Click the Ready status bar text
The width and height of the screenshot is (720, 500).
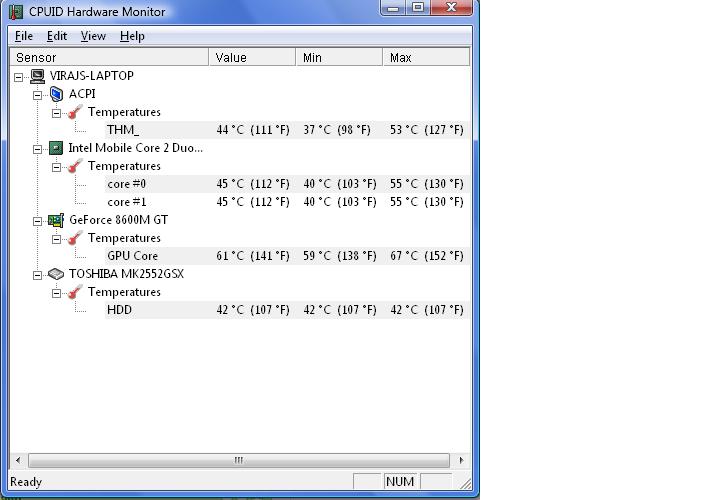coord(26,482)
